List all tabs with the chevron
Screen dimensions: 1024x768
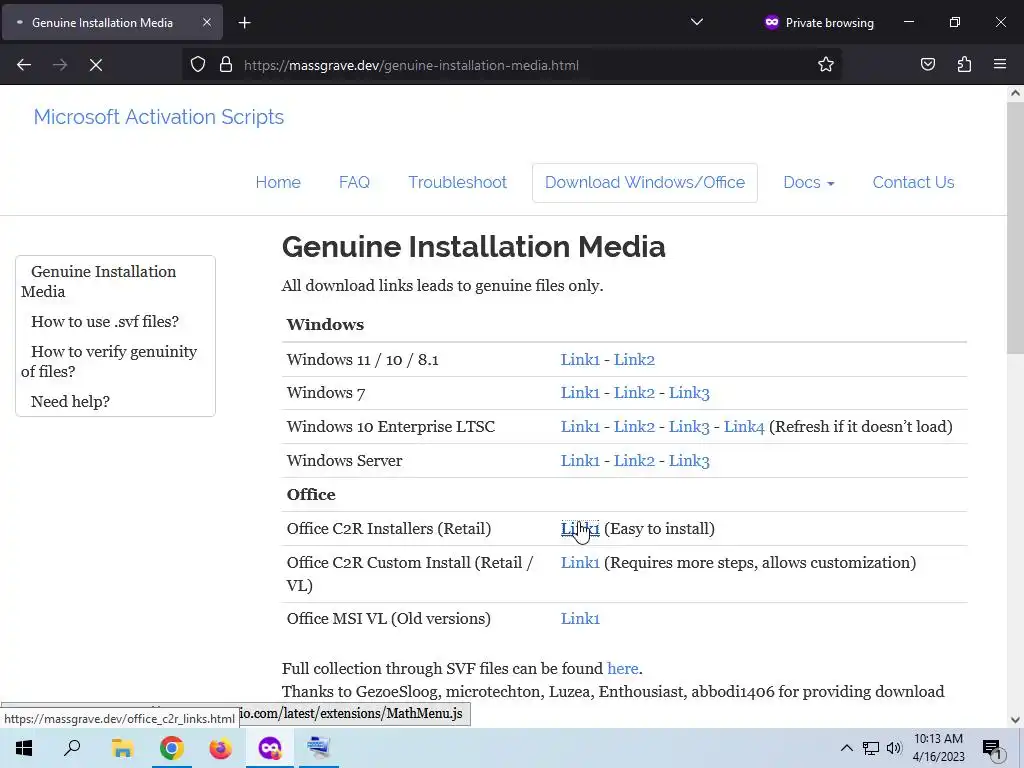point(697,23)
